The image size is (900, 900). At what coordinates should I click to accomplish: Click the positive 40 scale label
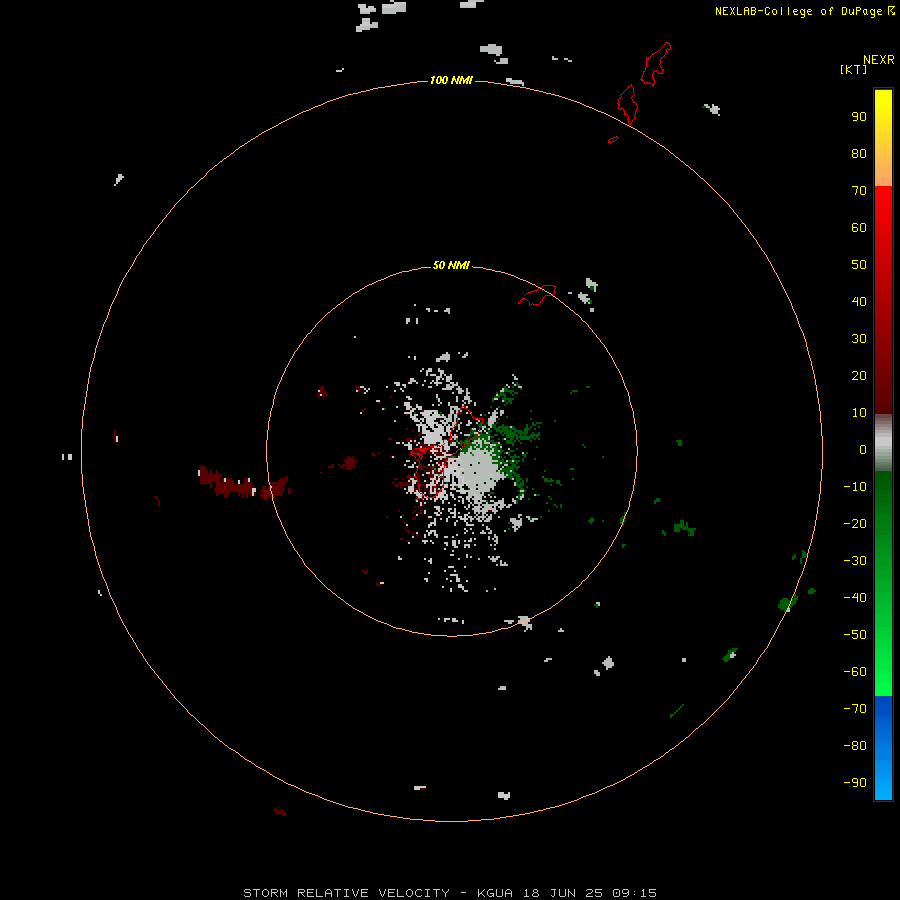point(859,301)
